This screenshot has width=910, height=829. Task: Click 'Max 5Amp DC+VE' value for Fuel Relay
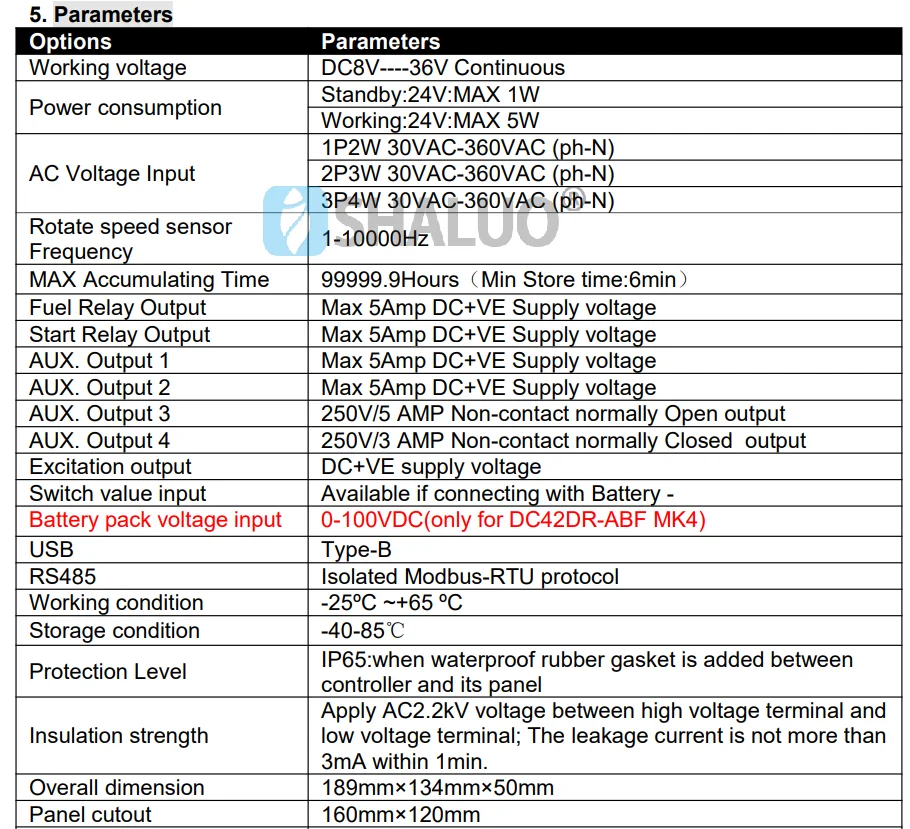pyautogui.click(x=489, y=308)
